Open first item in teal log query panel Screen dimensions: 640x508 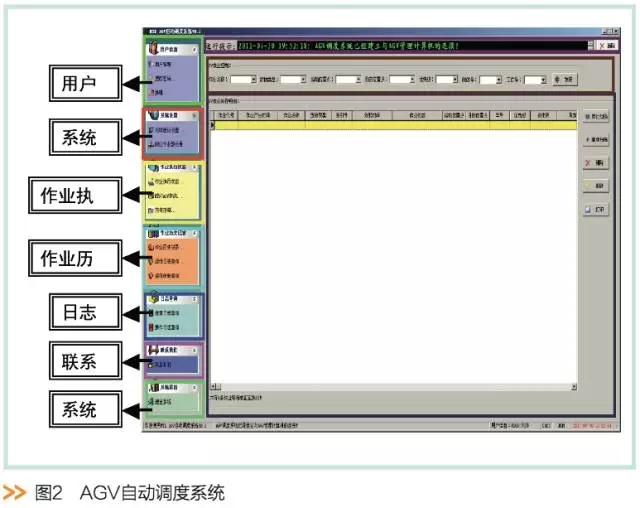tap(168, 313)
